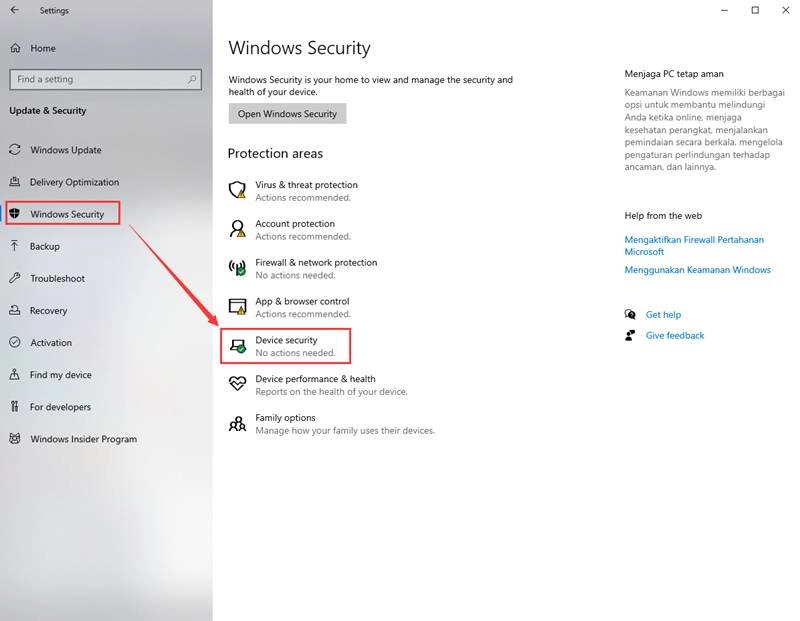Image resolution: width=800 pixels, height=621 pixels.
Task: Click the Give feedback link
Action: click(674, 336)
